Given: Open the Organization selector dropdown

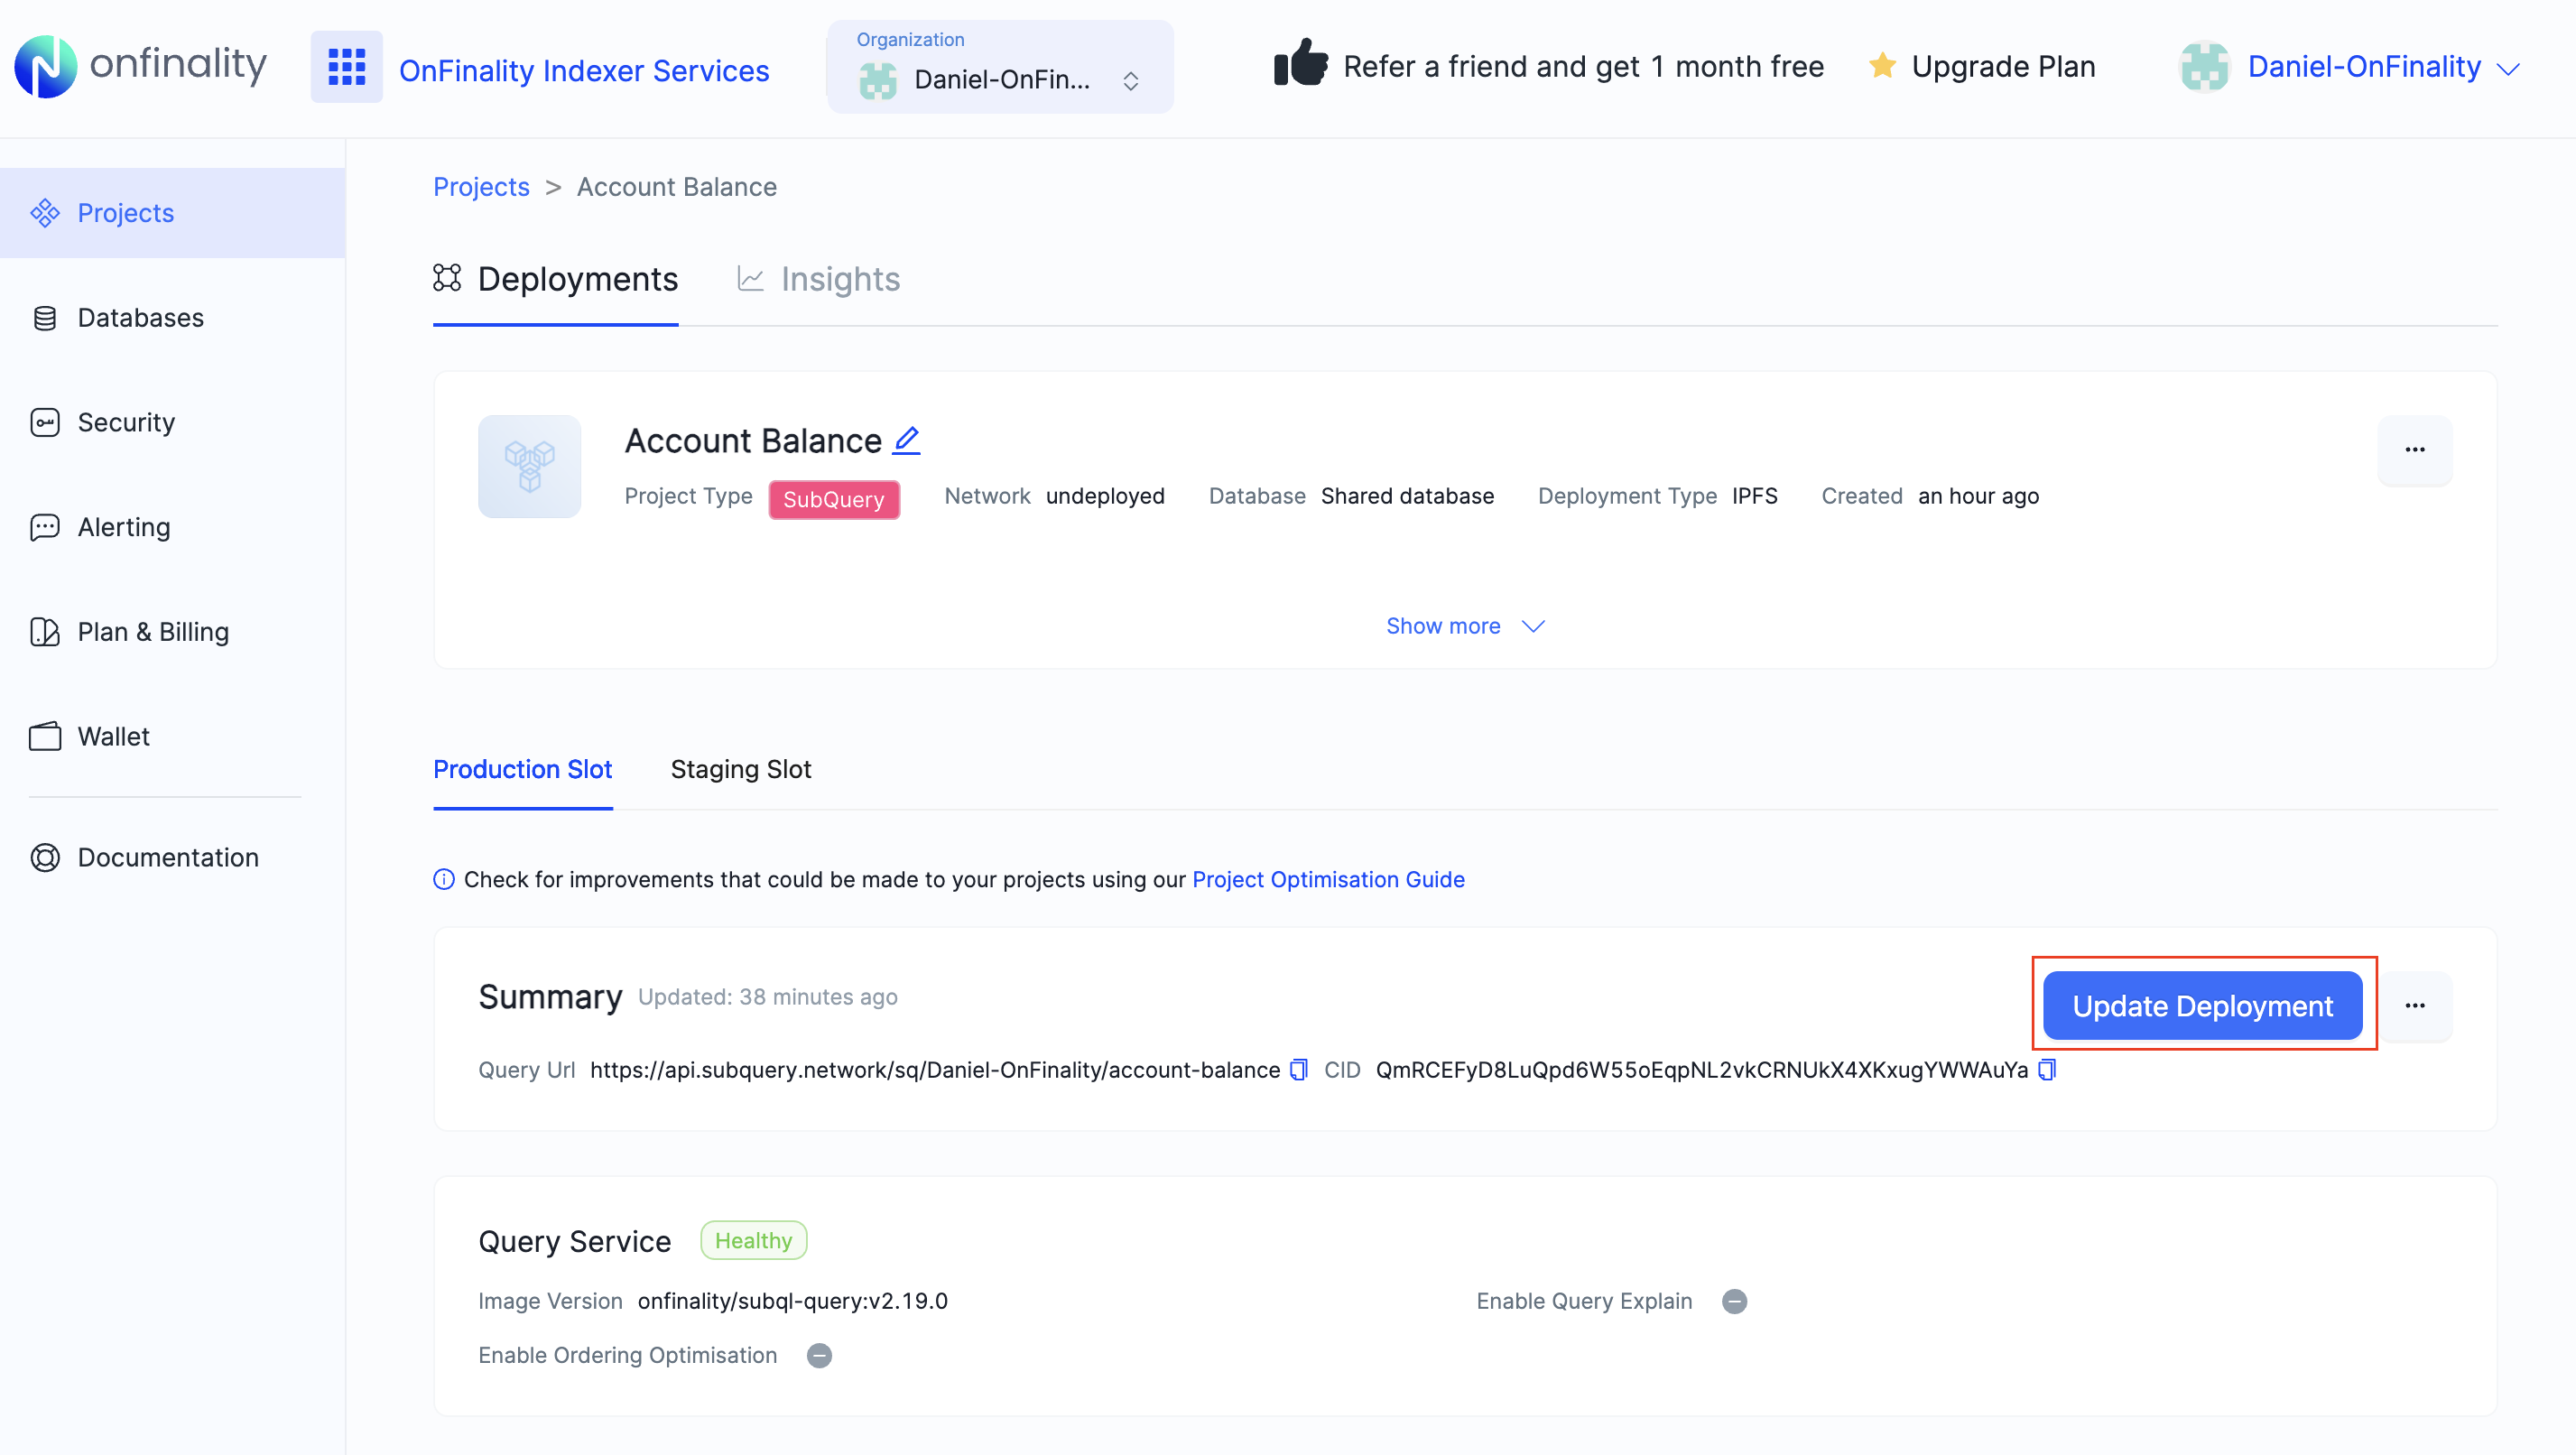Looking at the screenshot, I should [1000, 67].
